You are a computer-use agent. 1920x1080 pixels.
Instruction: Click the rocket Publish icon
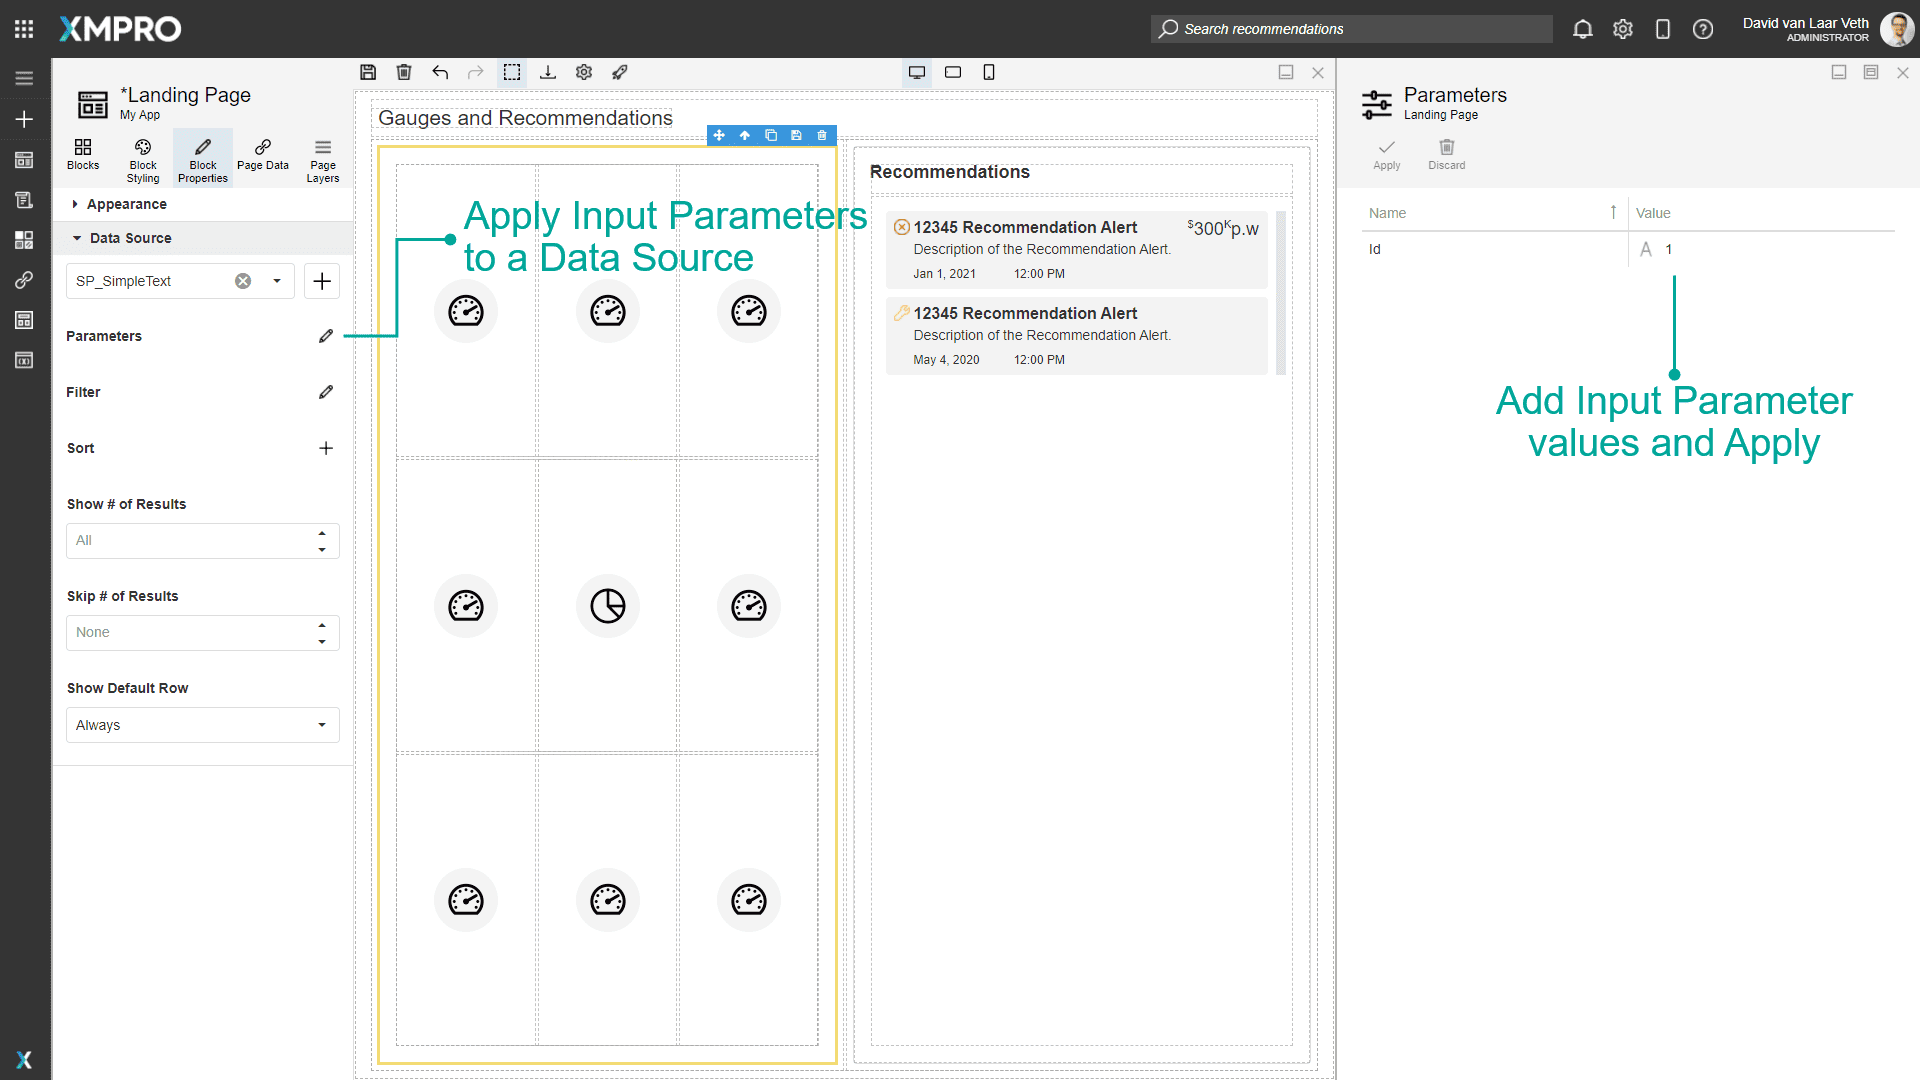620,72
